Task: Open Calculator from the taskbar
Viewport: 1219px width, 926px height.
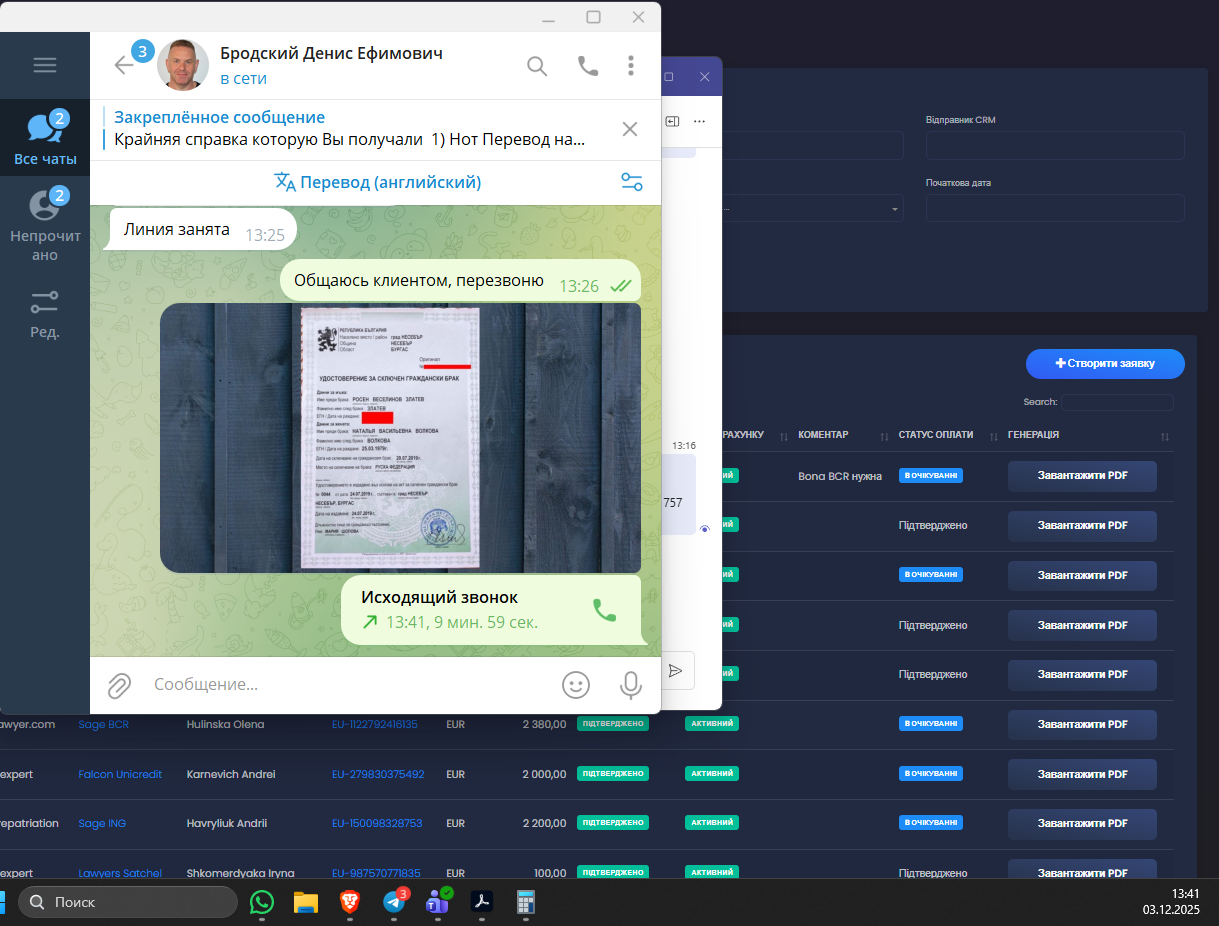Action: [x=526, y=902]
